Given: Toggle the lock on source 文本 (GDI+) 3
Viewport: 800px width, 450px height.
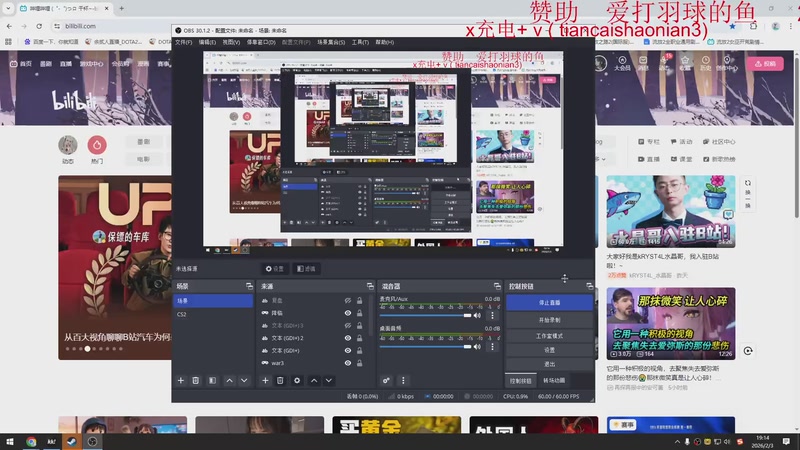Looking at the screenshot, I should click(x=359, y=326).
